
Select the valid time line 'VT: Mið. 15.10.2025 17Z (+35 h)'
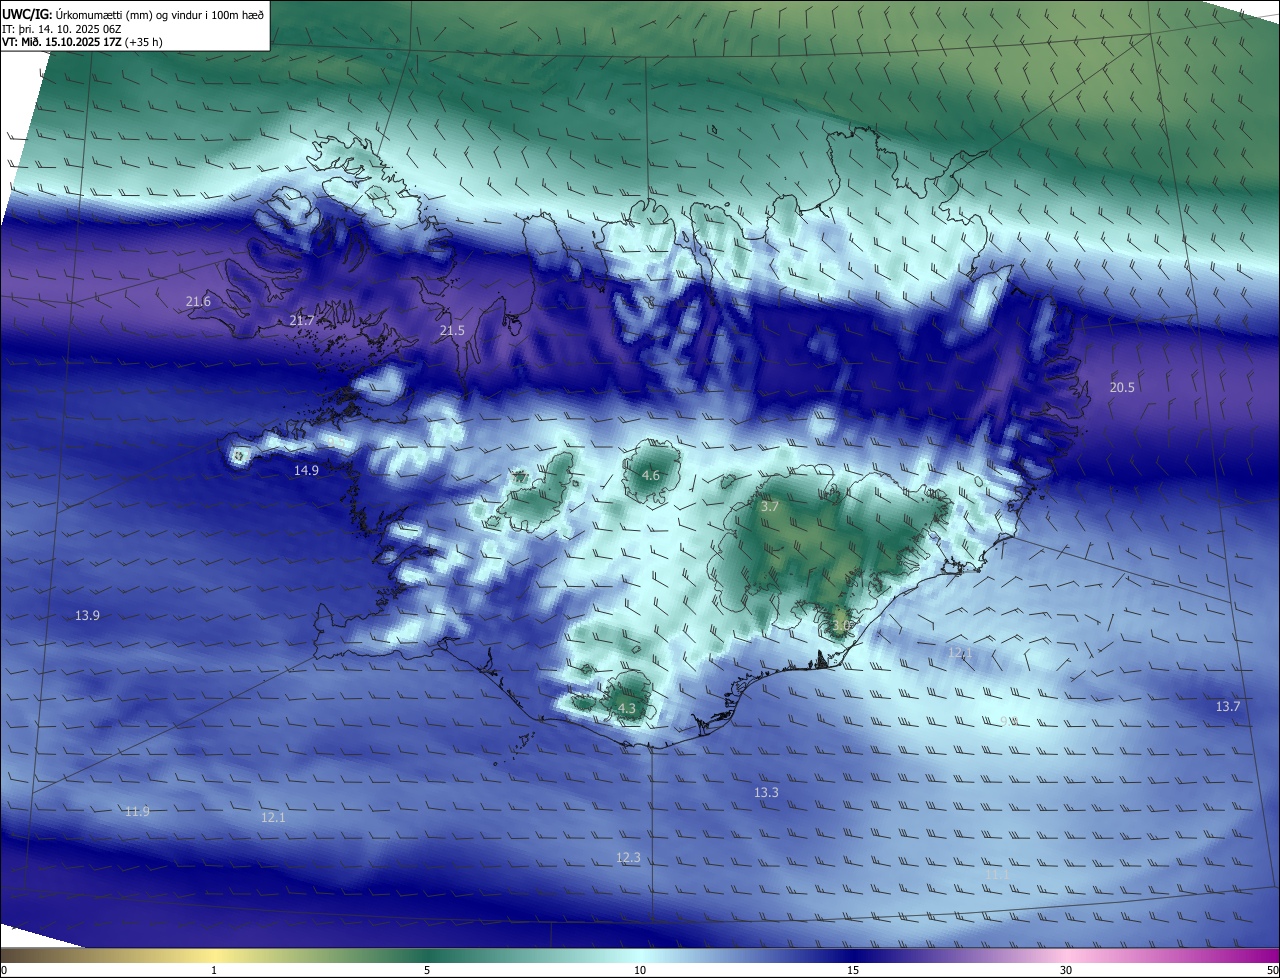tap(80, 42)
